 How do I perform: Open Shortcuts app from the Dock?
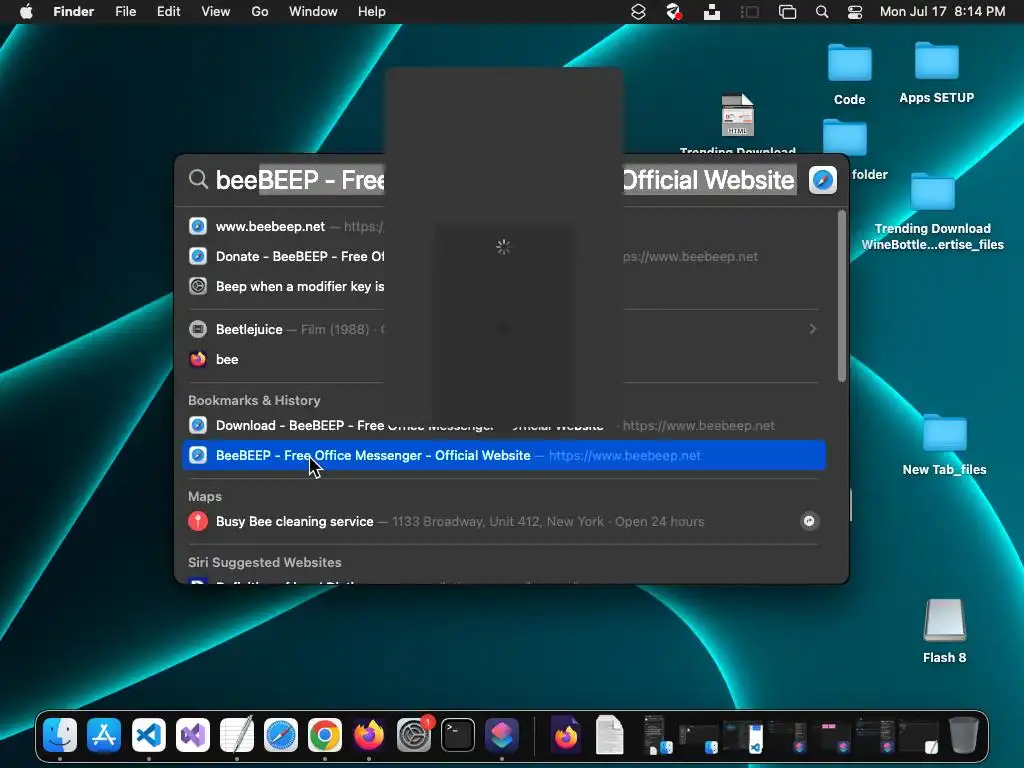pos(502,735)
